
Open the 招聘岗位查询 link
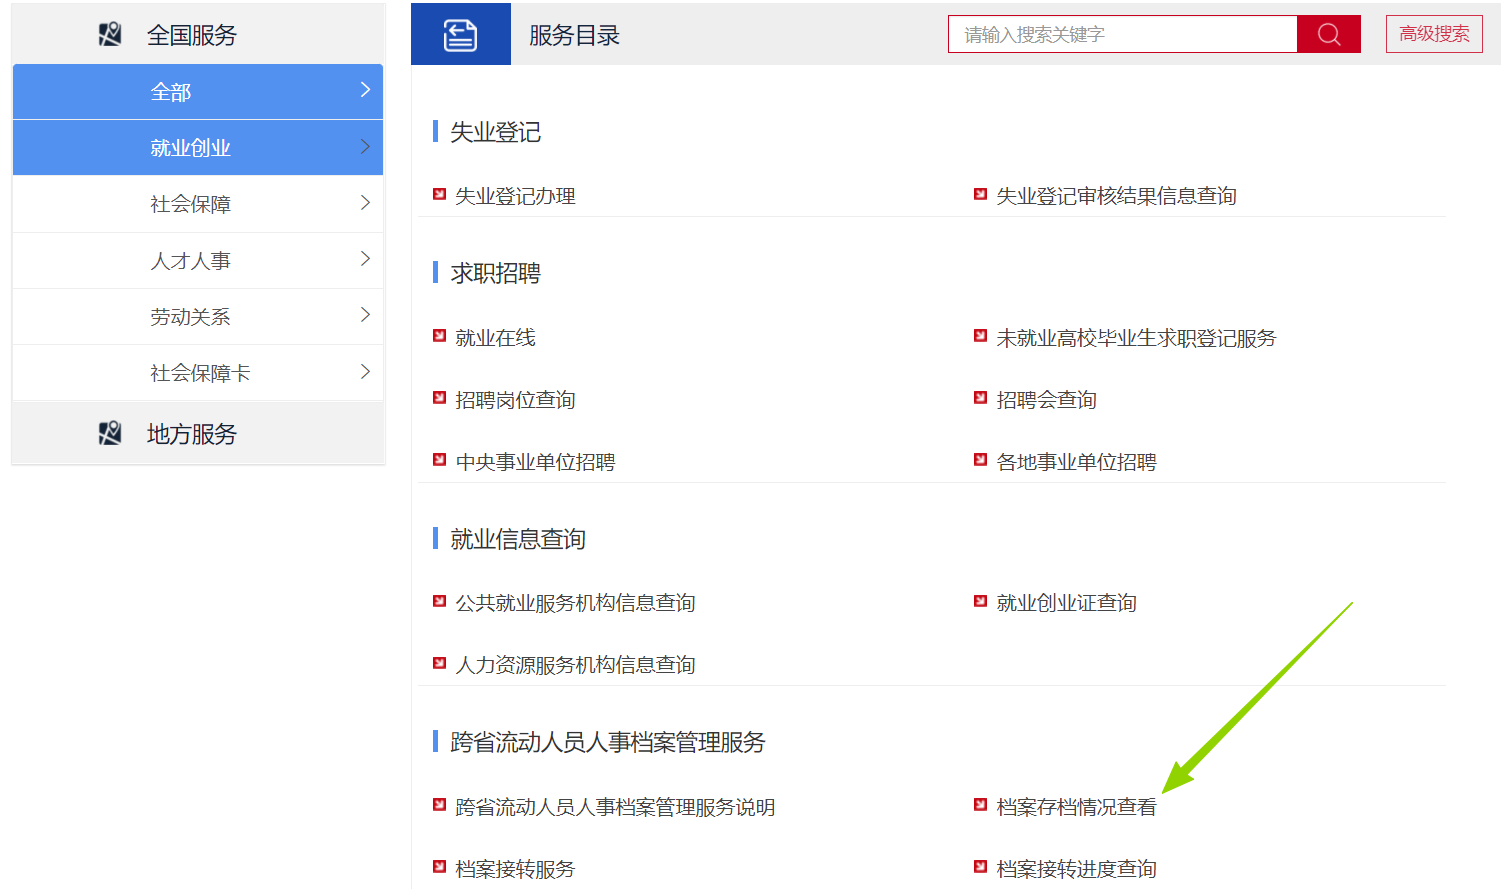pyautogui.click(x=515, y=400)
